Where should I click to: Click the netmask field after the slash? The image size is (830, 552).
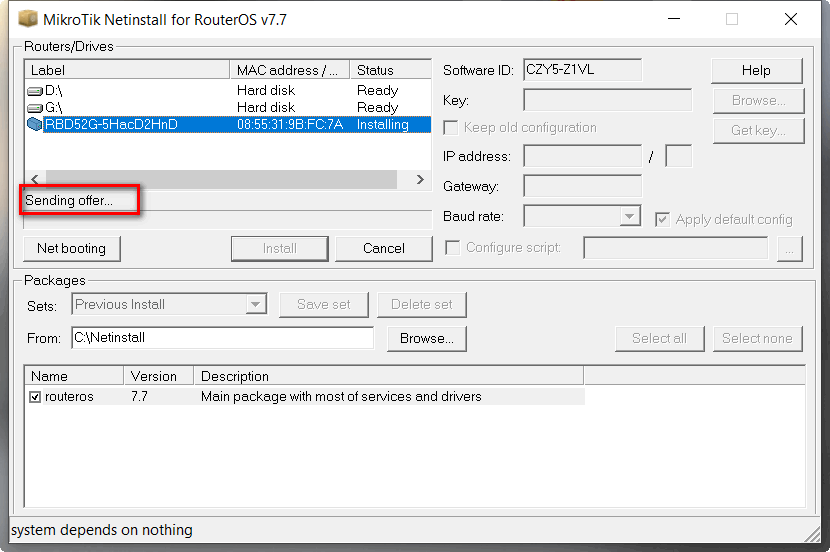678,156
